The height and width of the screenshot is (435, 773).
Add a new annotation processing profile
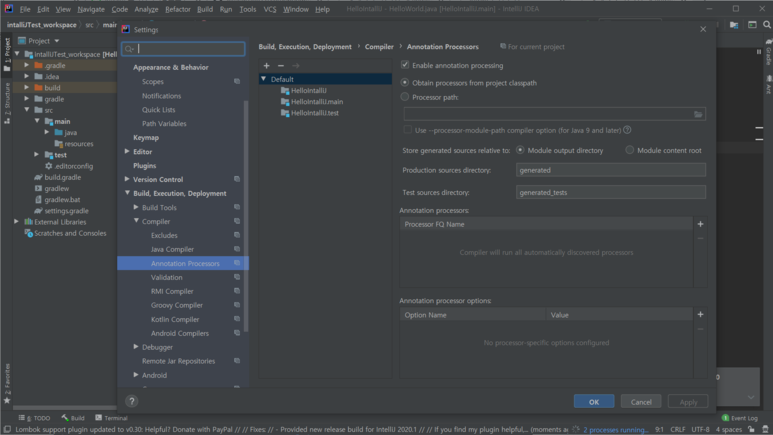pos(266,66)
